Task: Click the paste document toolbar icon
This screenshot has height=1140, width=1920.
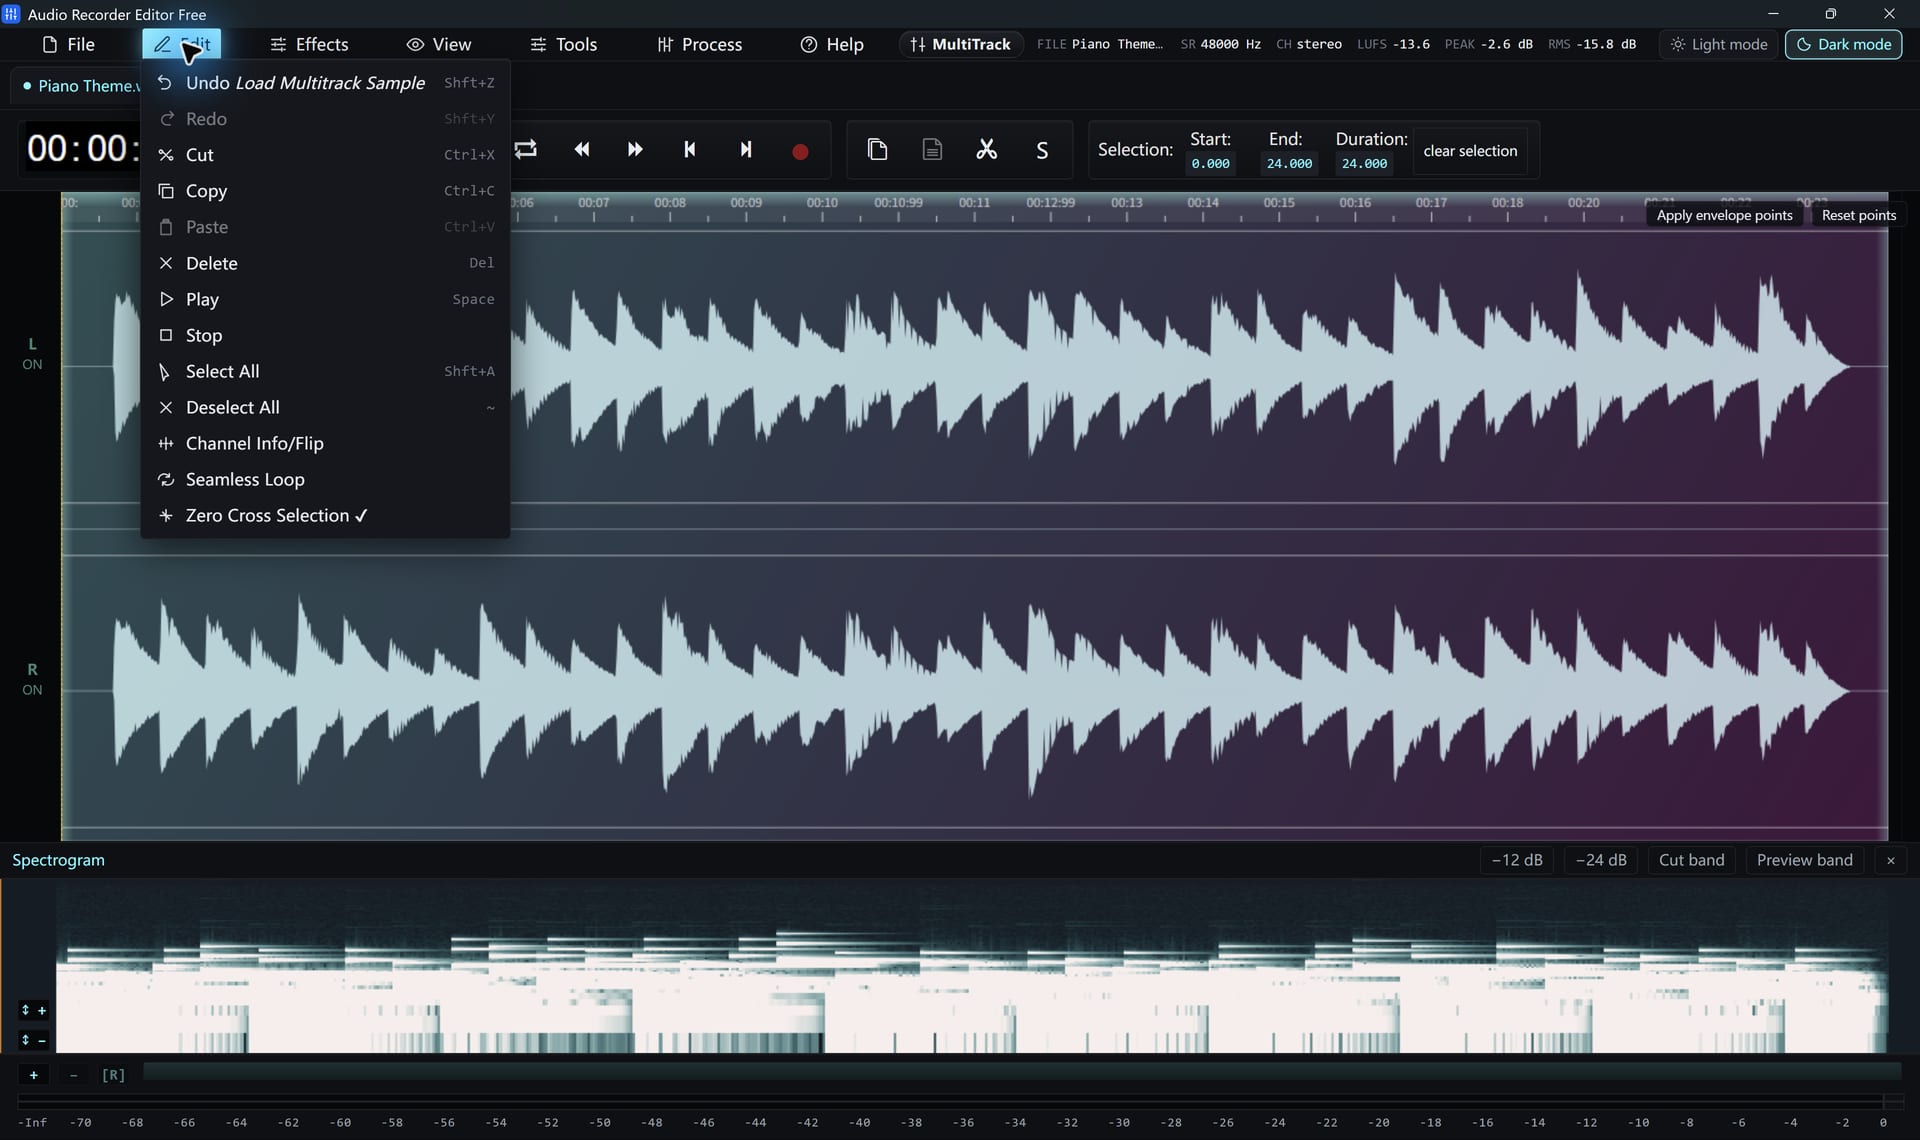Action: coord(932,150)
